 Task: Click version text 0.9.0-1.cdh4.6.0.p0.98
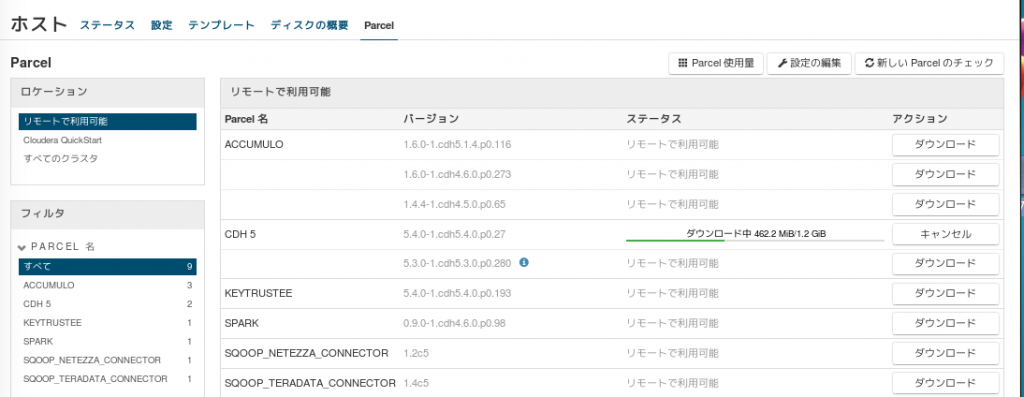point(455,323)
